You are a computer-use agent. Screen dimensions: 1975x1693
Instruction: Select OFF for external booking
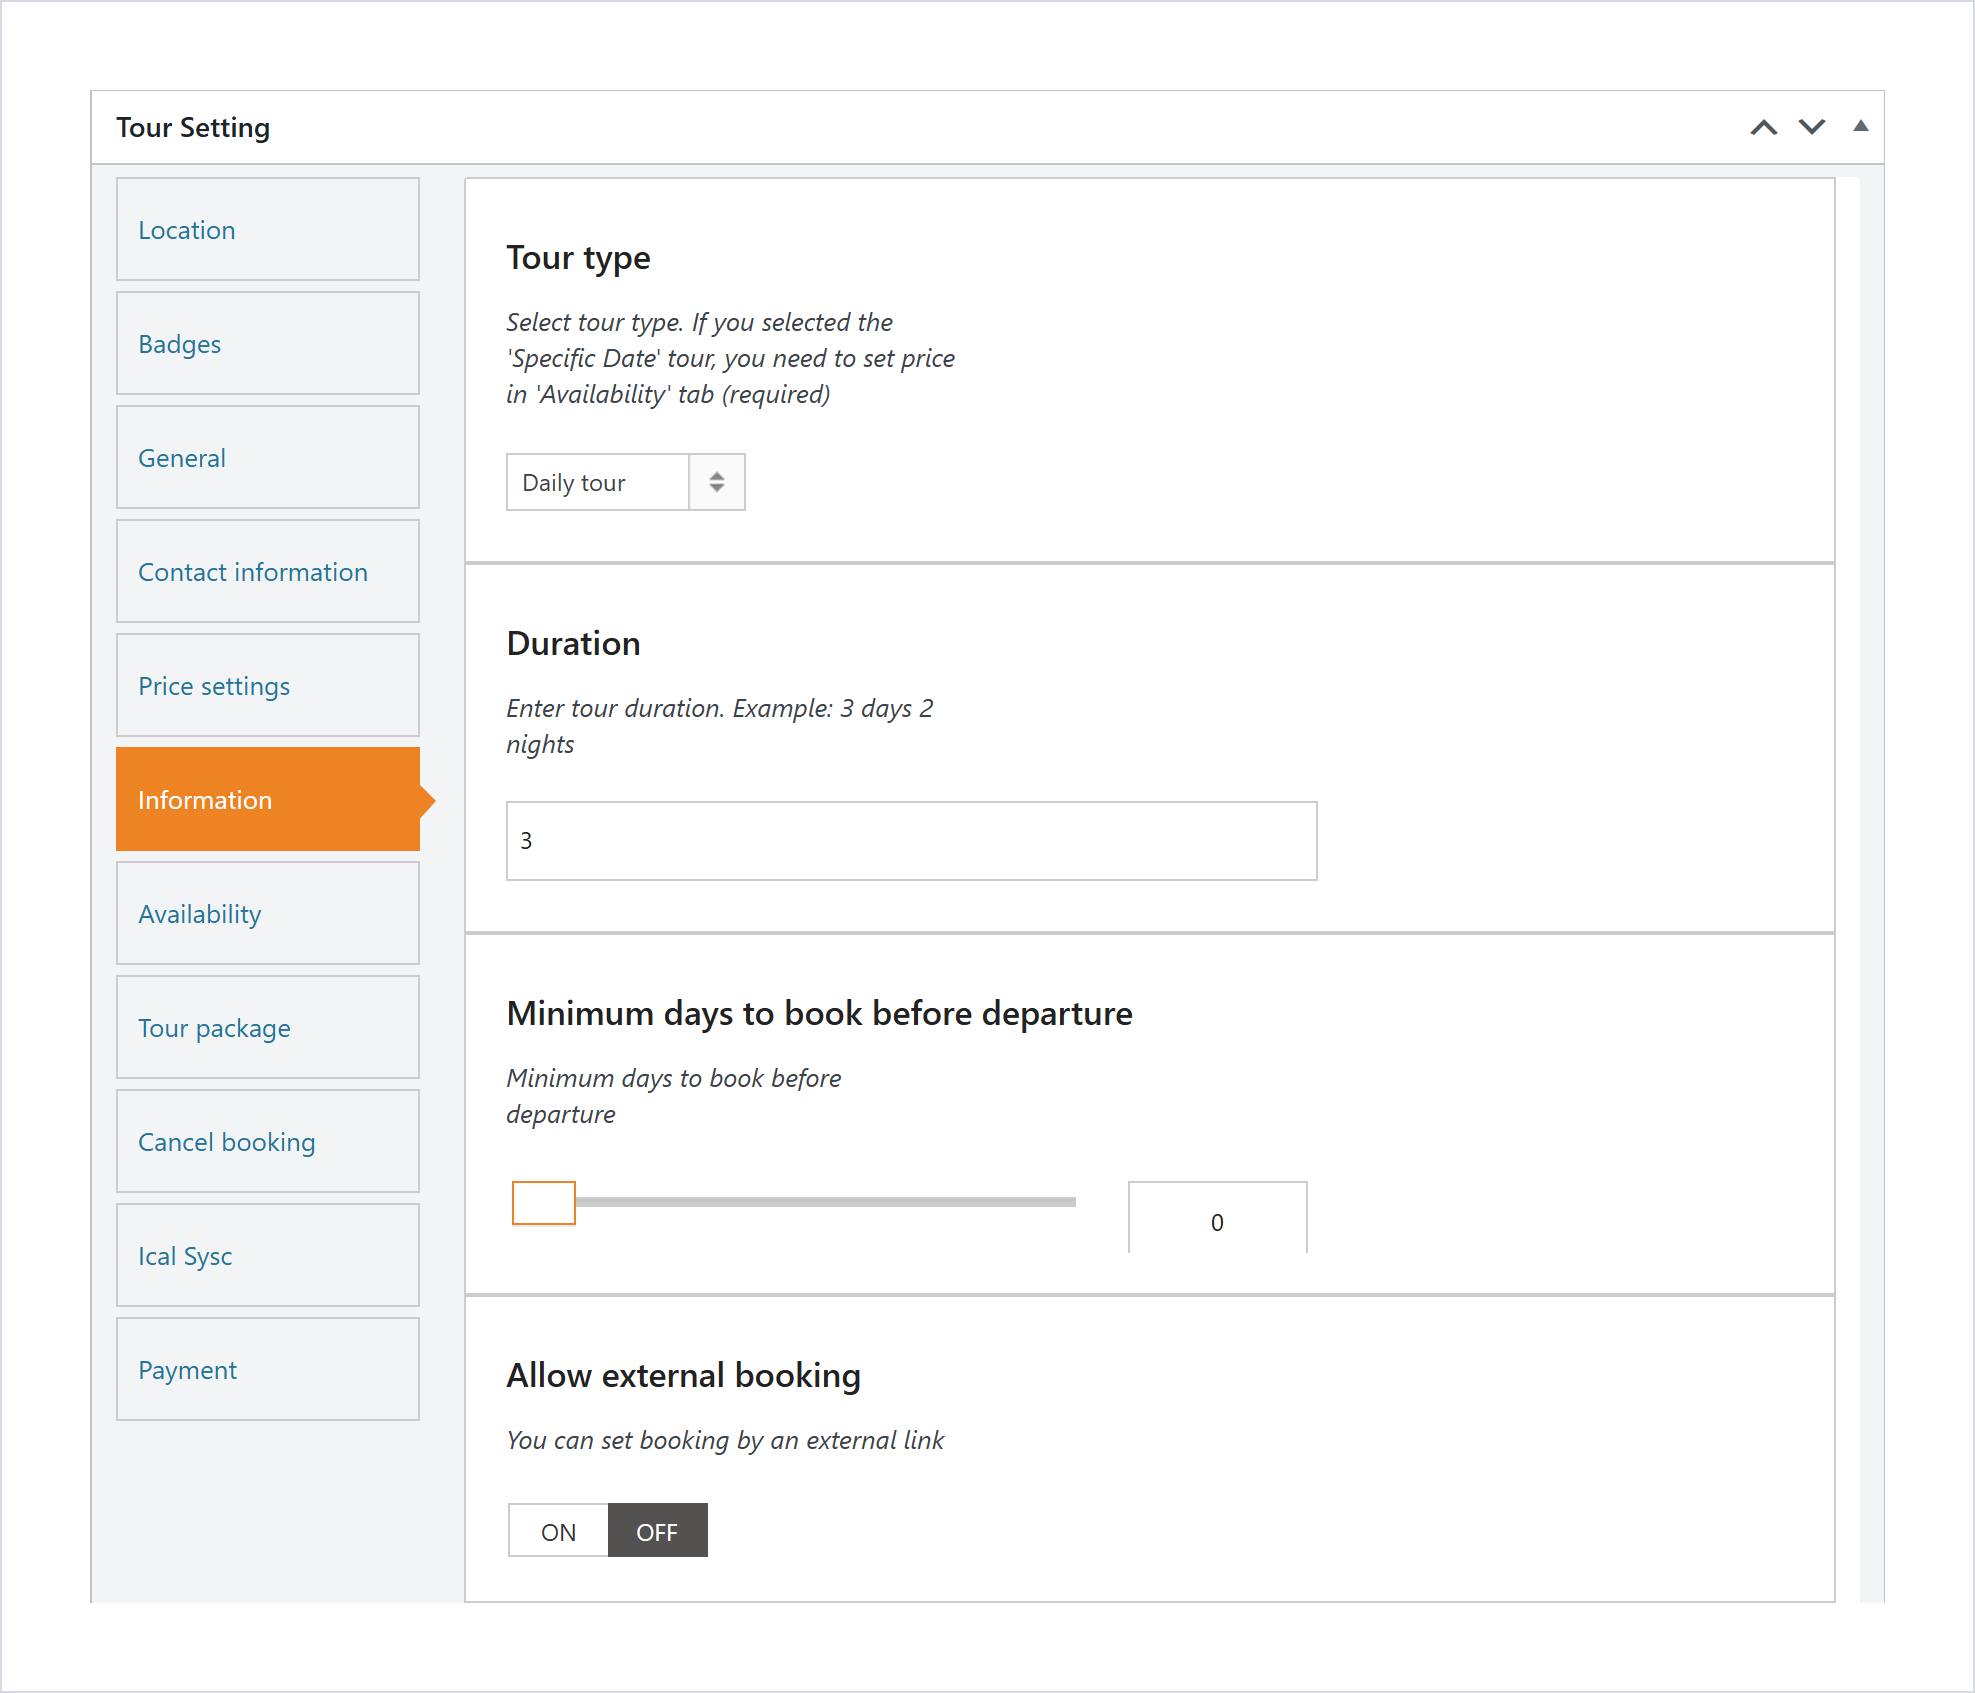click(x=657, y=1531)
